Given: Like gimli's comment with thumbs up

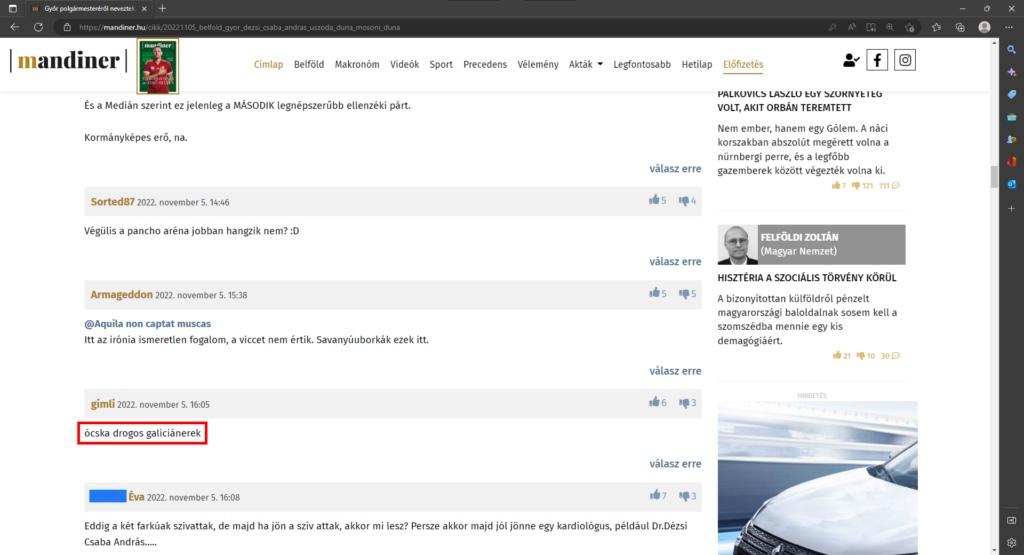Looking at the screenshot, I should pyautogui.click(x=655, y=403).
